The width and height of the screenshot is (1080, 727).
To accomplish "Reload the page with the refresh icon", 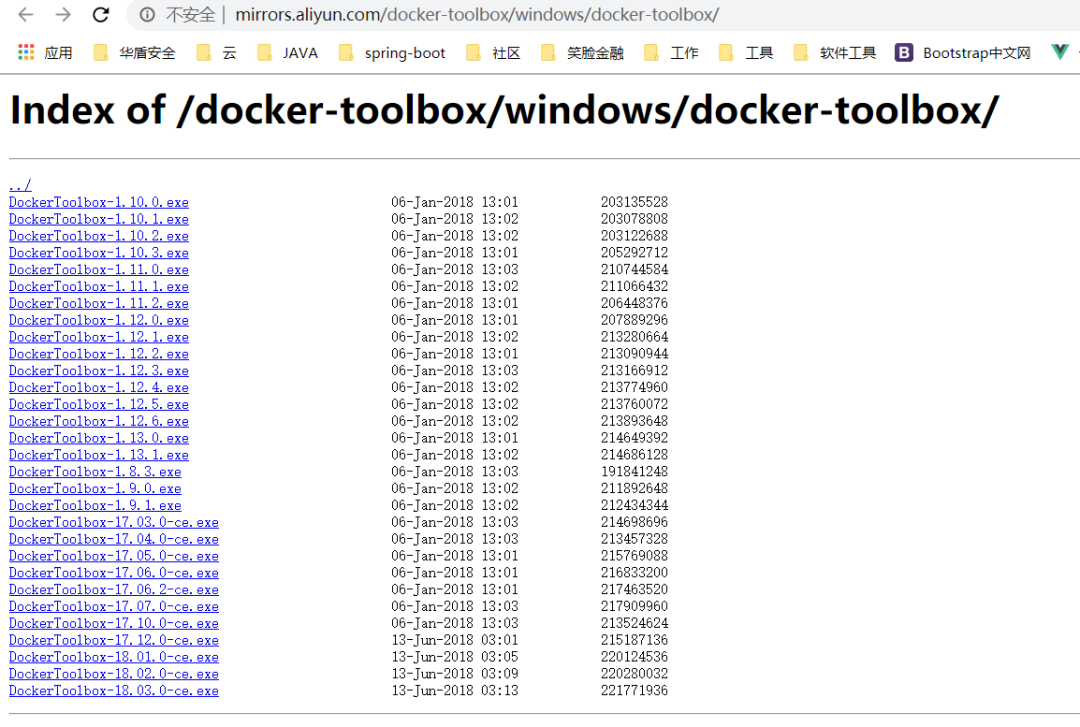I will click(101, 14).
